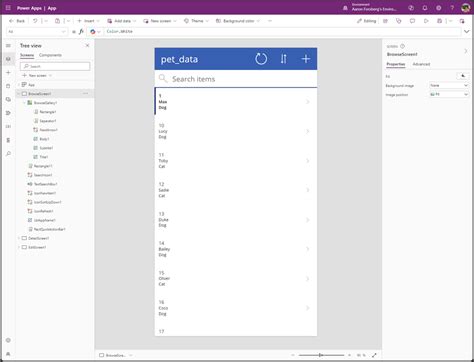
Task: Open settings gear in header
Action: tap(438, 8)
